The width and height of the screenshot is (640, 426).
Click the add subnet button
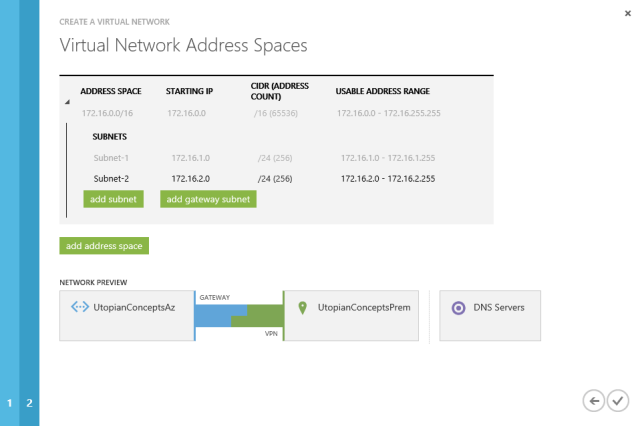113,199
